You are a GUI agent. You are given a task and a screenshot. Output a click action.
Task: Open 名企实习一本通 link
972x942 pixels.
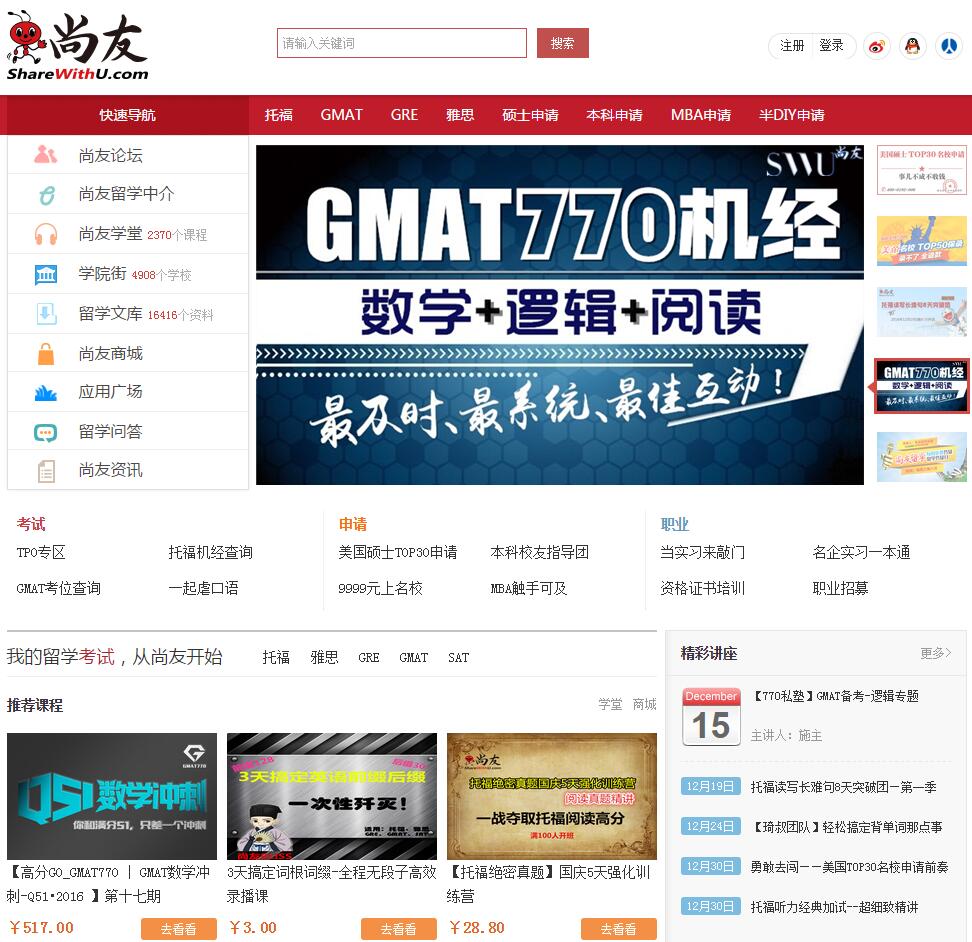tap(861, 552)
